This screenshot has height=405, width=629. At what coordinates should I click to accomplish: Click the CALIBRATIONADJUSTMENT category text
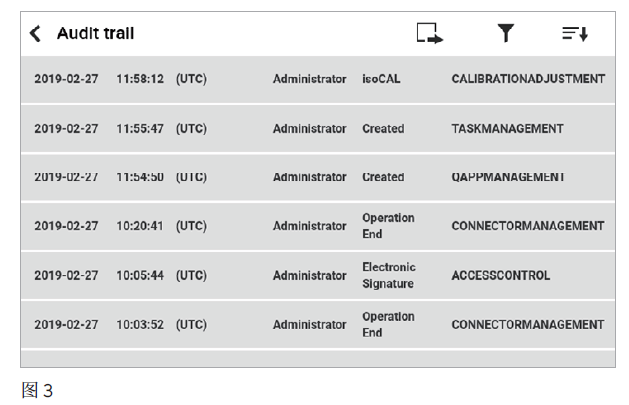tap(528, 79)
